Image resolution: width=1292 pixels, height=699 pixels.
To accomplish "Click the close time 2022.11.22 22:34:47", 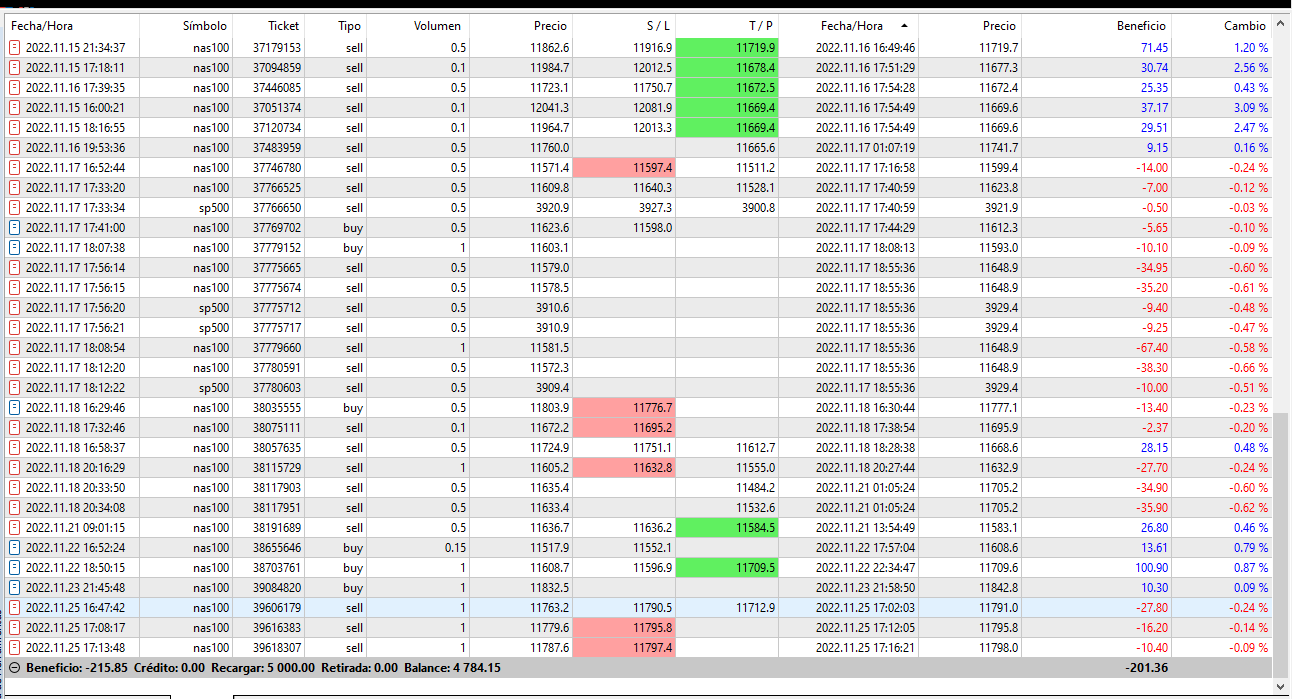I will (x=866, y=567).
